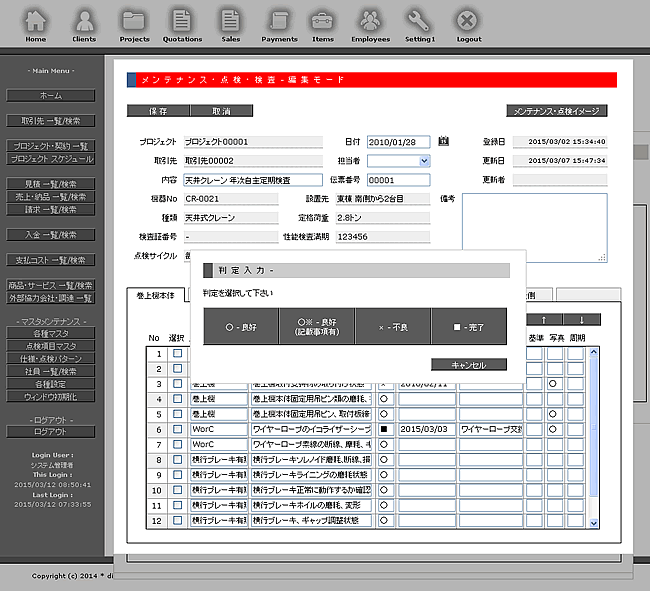This screenshot has width=650, height=591.
Task: Open 請求 一覧/検索 menu item
Action: (51, 210)
